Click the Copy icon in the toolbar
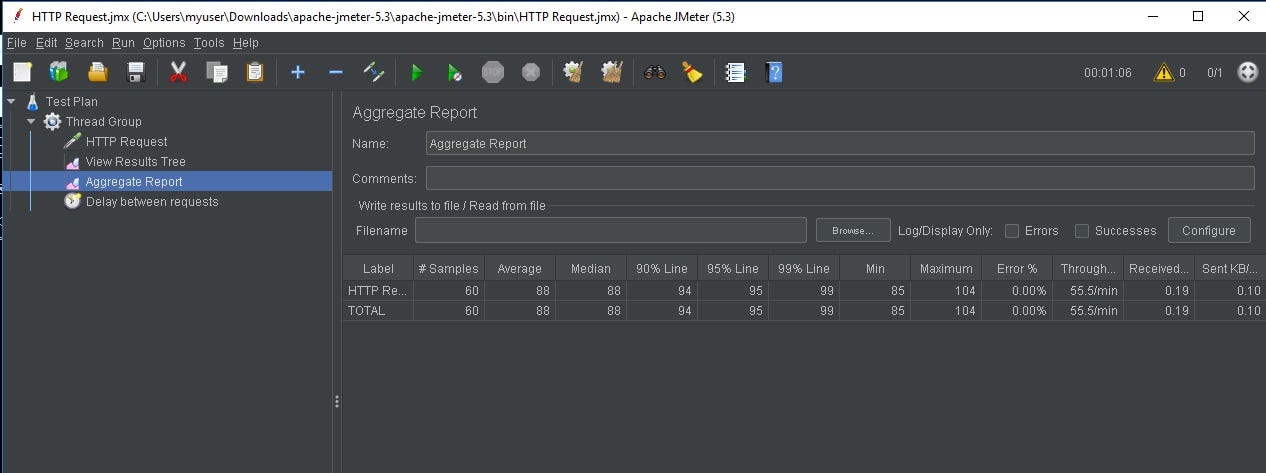 [x=217, y=72]
